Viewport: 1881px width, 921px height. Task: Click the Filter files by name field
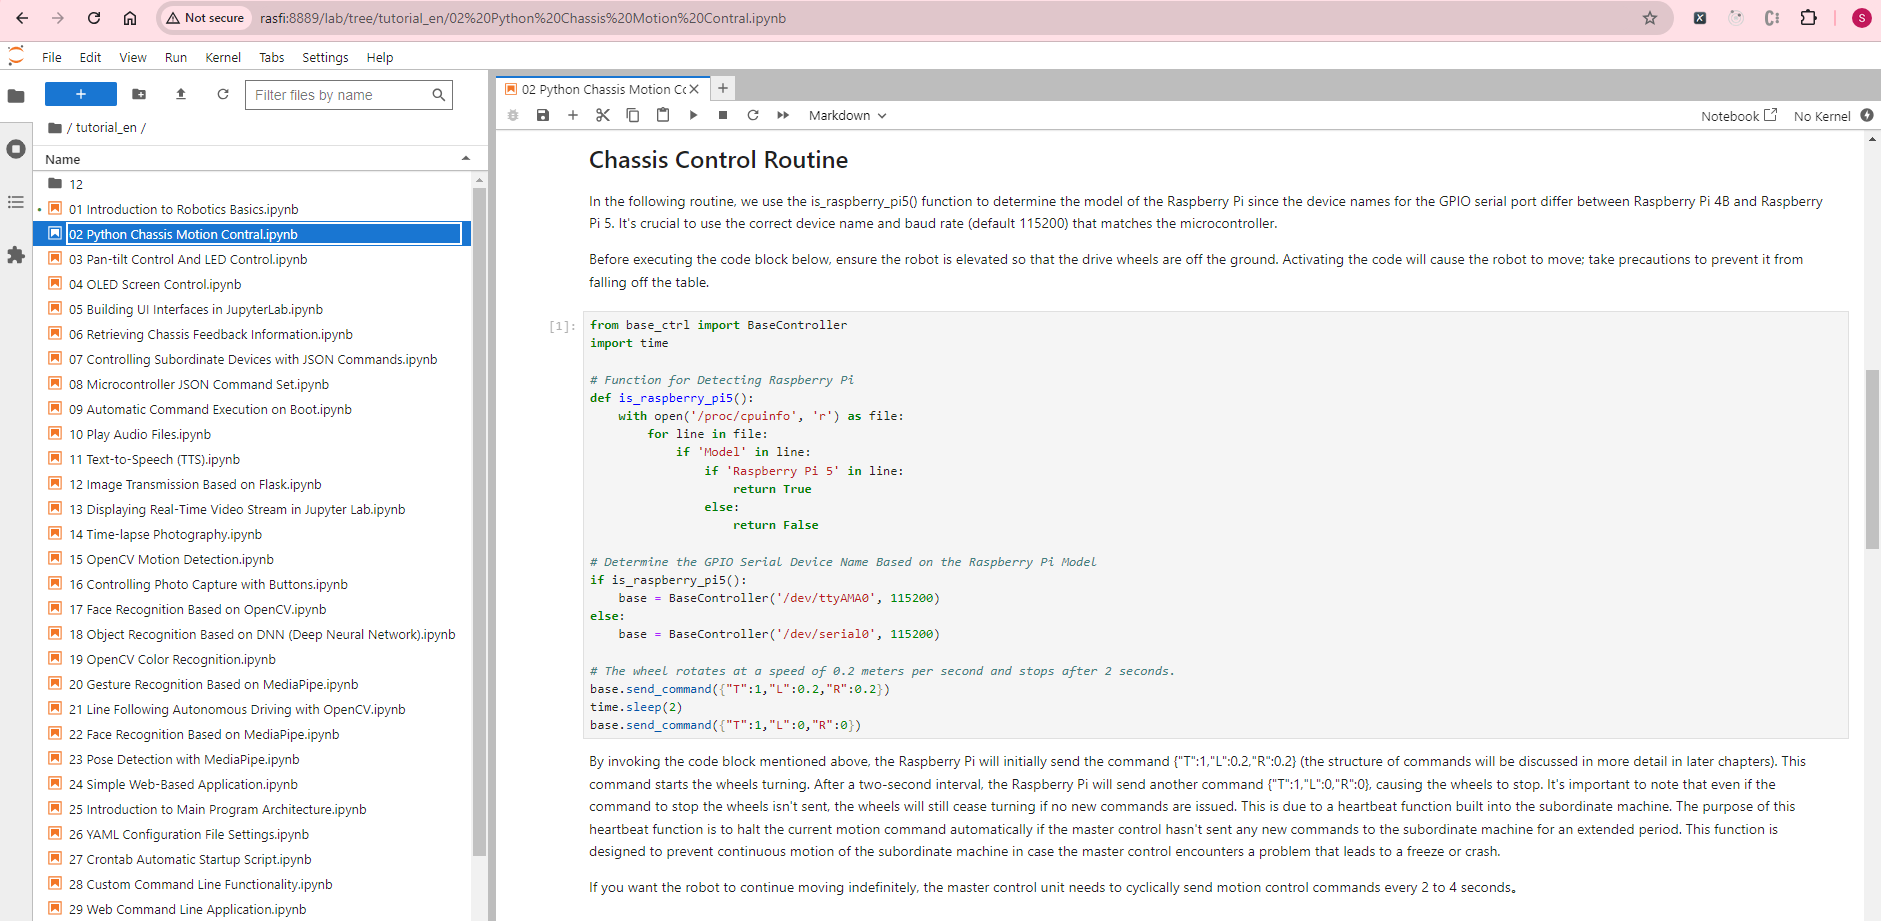pyautogui.click(x=349, y=95)
